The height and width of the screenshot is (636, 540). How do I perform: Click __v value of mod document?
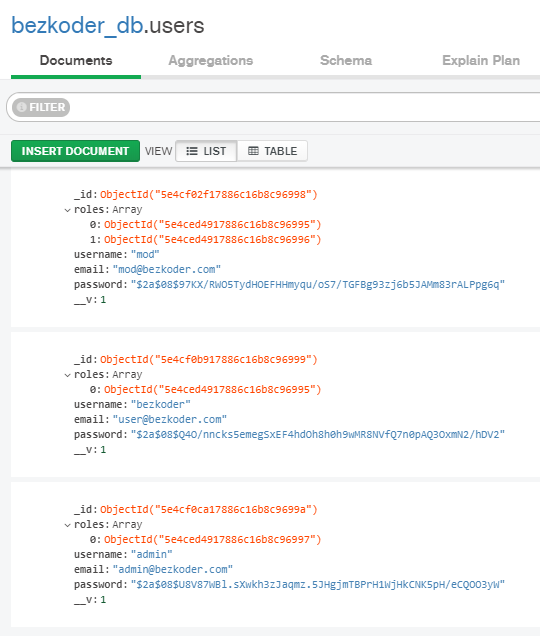point(103,300)
